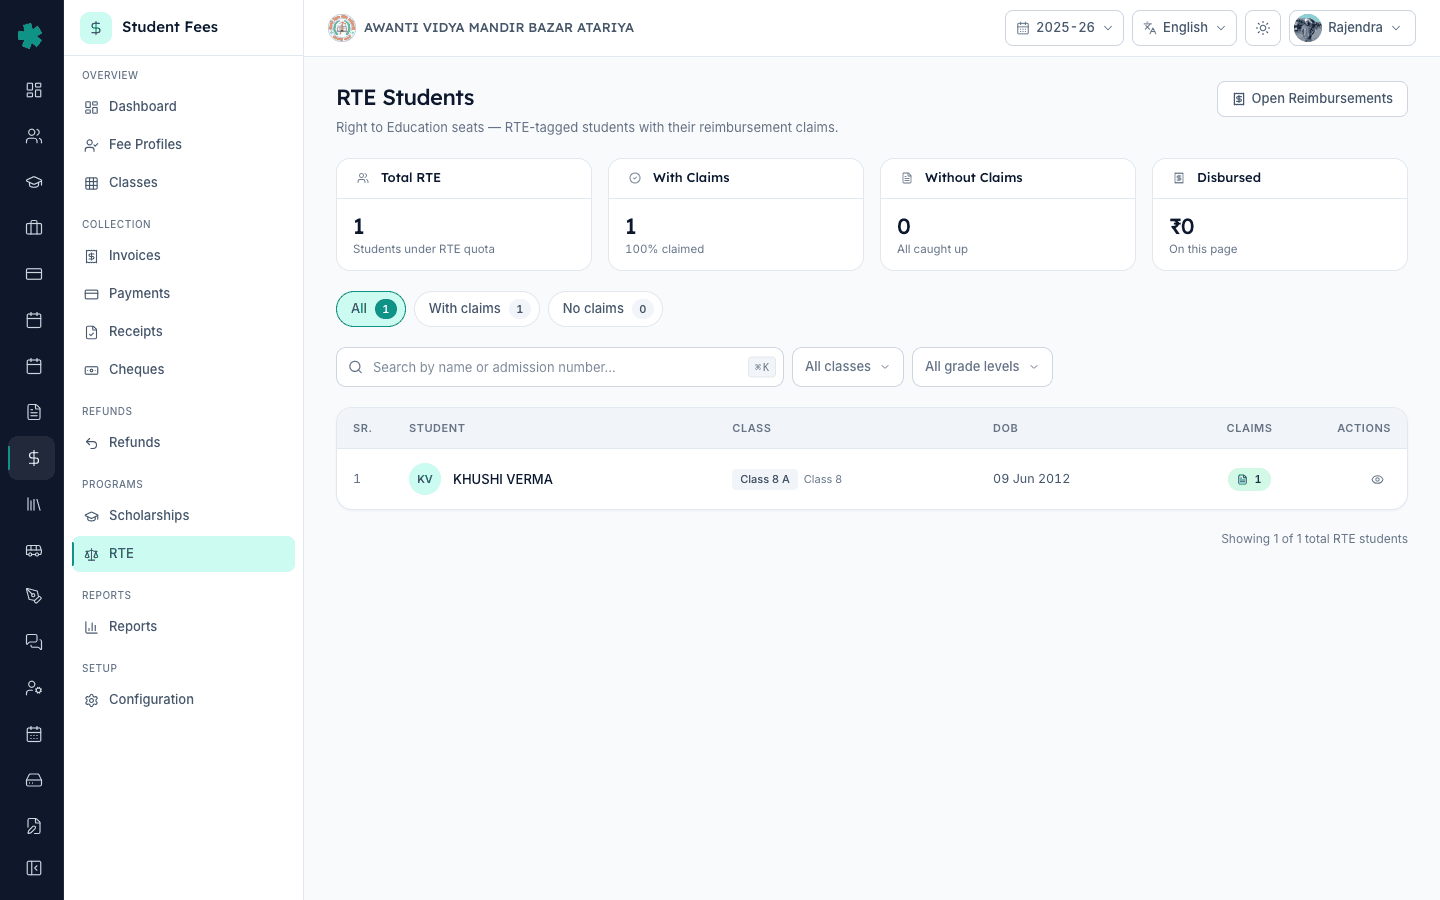
Task: Toggle the light/dark theme sun button
Action: [x=1263, y=28]
